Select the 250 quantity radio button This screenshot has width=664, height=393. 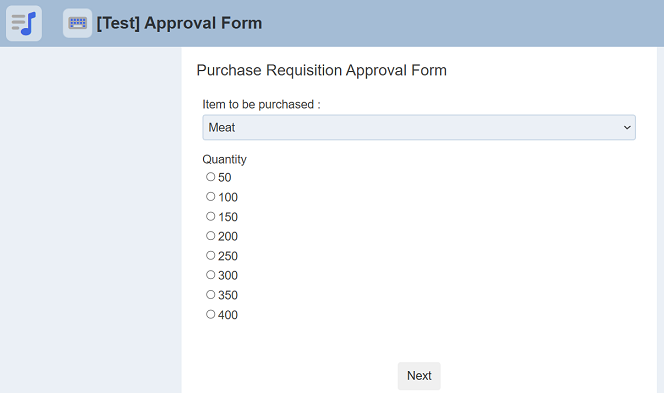point(210,255)
